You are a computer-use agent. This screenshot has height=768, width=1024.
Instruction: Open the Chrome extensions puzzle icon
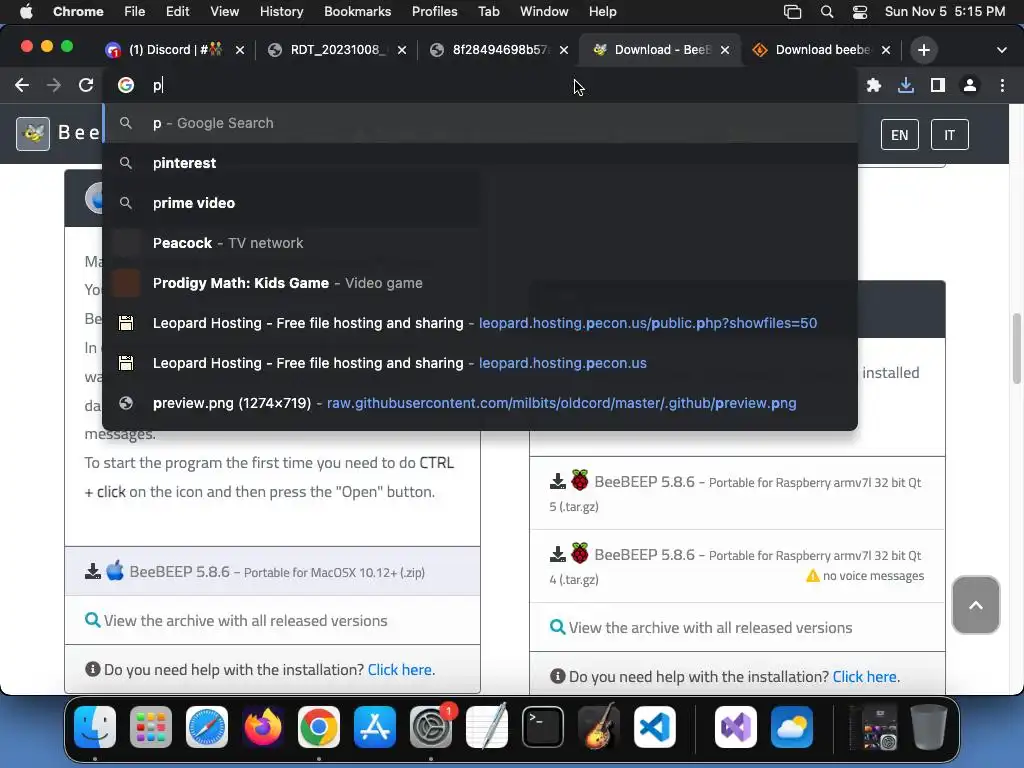873,85
